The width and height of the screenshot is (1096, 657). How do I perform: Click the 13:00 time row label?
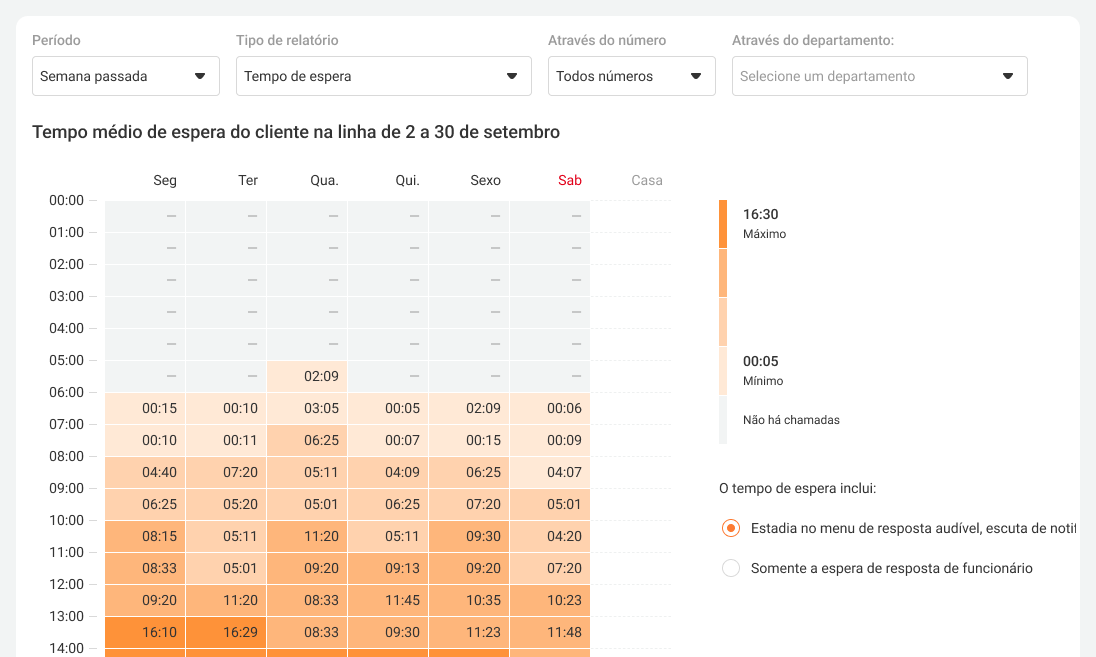[66, 616]
